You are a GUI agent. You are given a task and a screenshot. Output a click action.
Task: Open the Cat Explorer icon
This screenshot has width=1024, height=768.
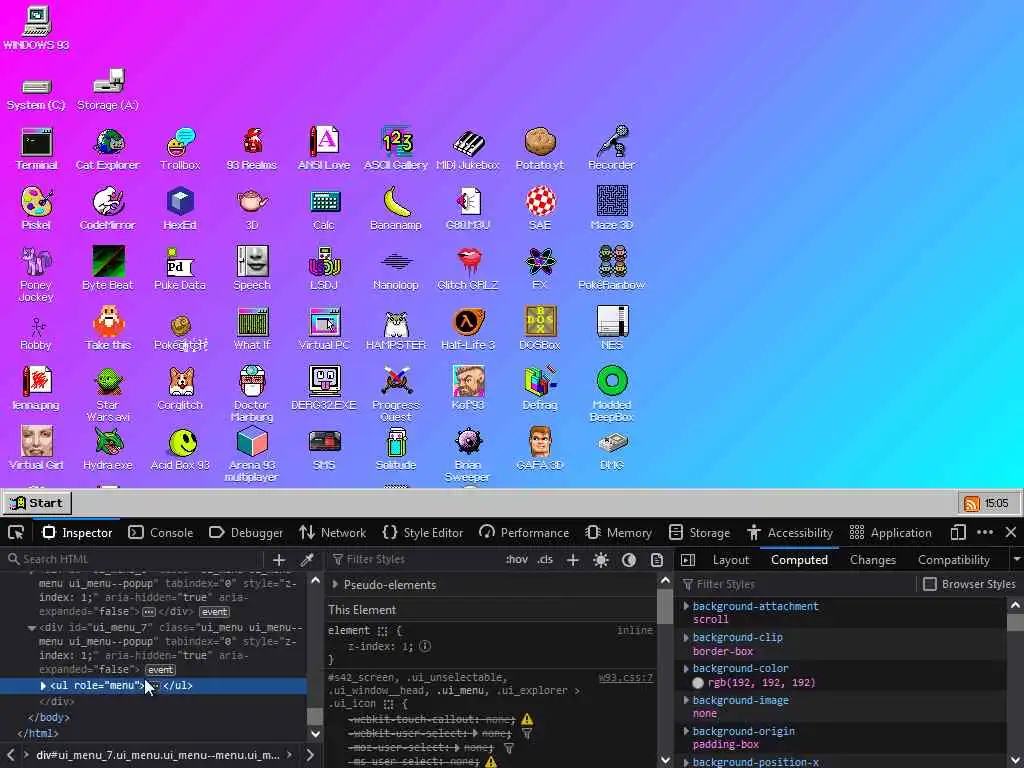[x=108, y=149]
